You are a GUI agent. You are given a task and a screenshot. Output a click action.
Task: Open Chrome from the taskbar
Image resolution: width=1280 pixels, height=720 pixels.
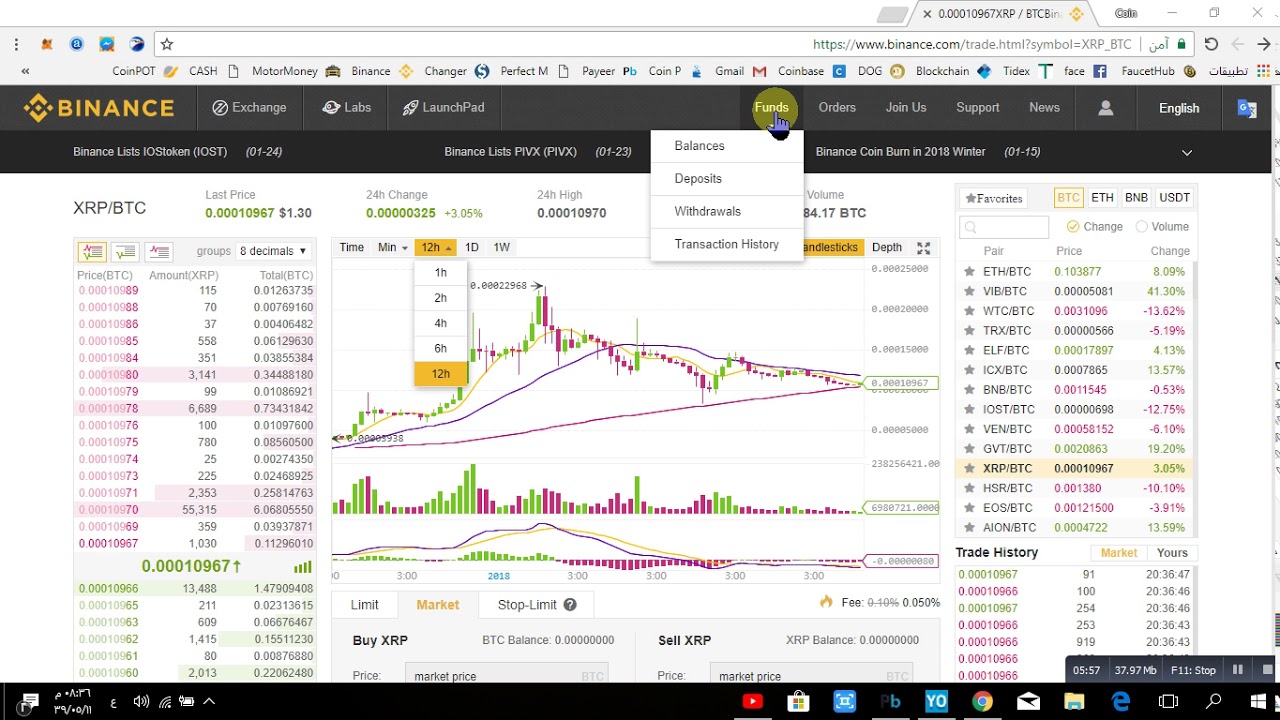click(x=982, y=702)
